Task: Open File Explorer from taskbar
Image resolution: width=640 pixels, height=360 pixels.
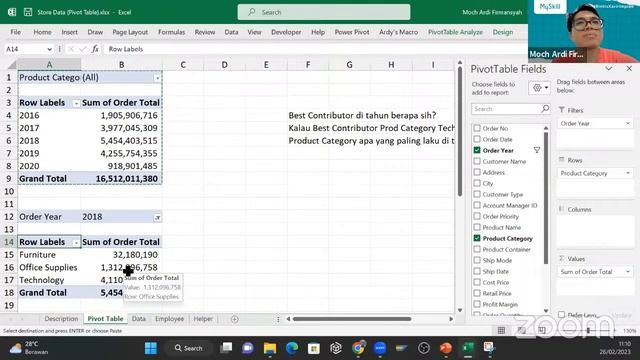Action: (x=270, y=348)
